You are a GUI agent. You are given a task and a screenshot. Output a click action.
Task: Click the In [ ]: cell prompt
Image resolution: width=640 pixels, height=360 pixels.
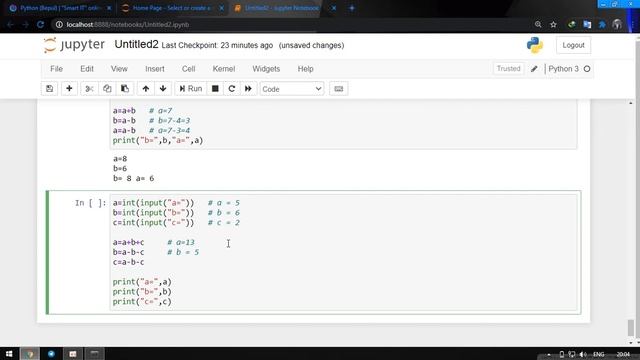pyautogui.click(x=90, y=203)
